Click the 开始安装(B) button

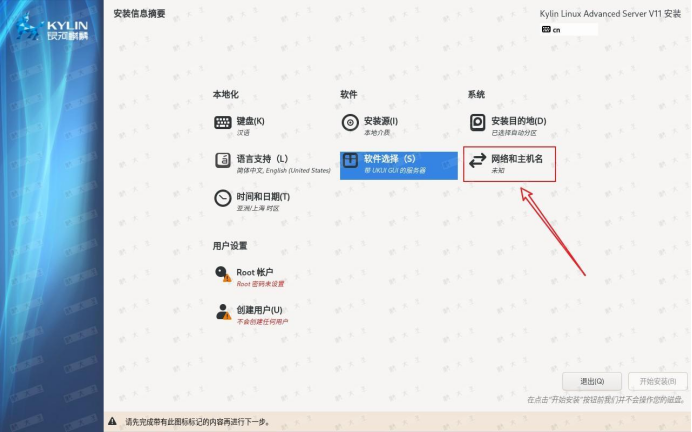coord(658,381)
